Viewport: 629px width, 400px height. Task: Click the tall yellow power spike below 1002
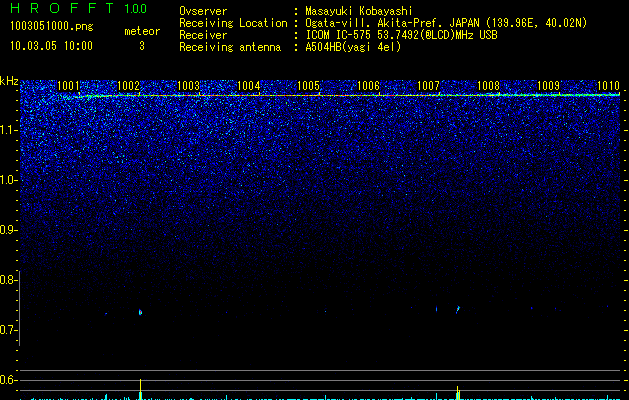140,389
